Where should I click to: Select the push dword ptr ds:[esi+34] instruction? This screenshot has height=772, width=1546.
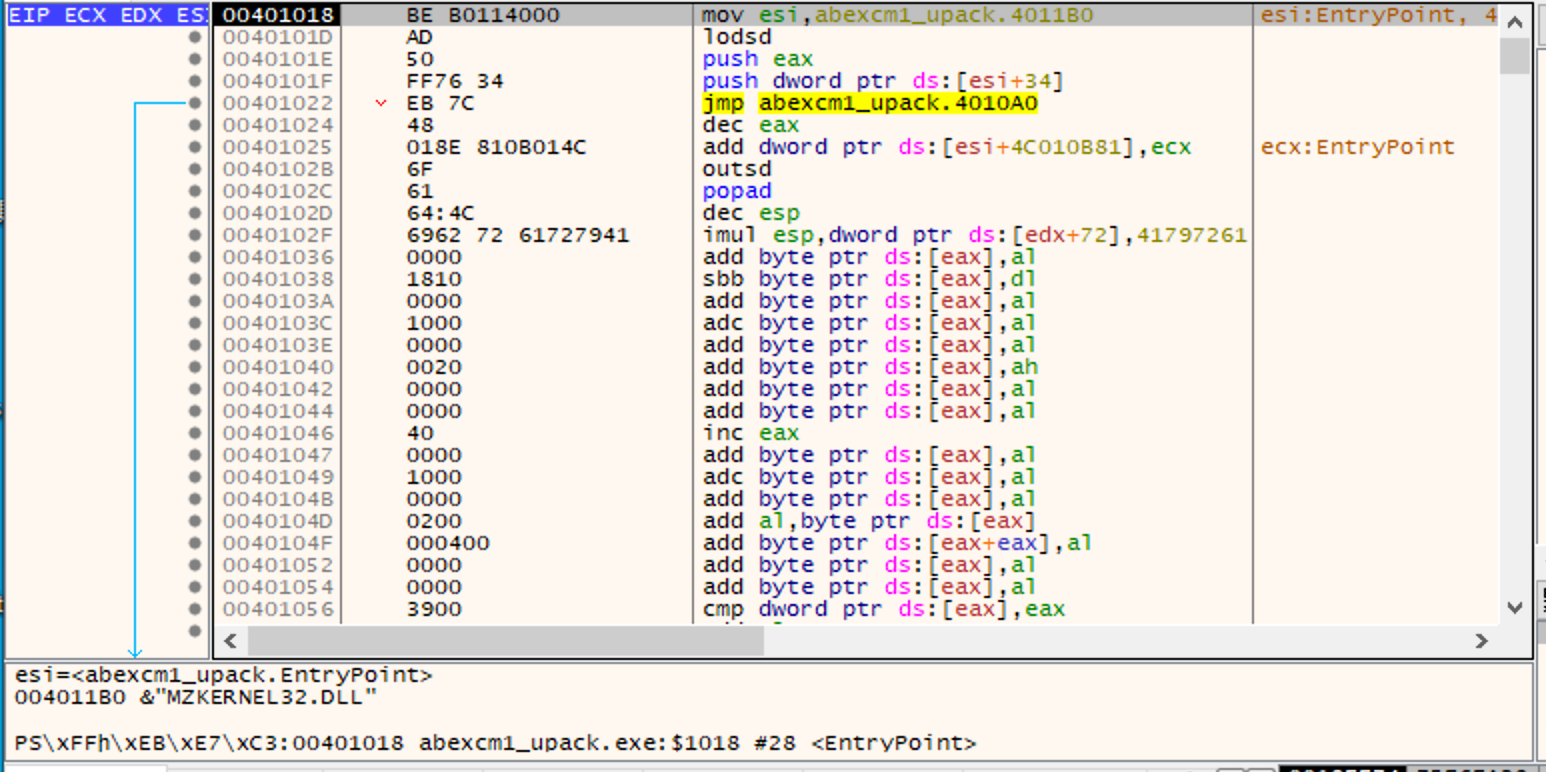pos(883,81)
